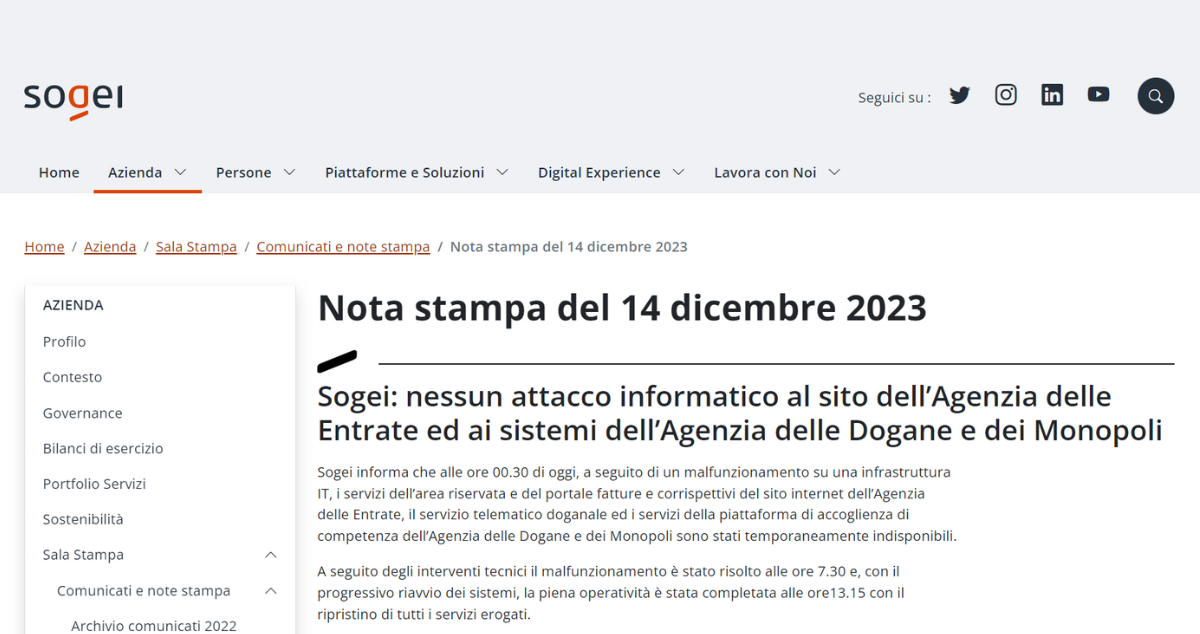1200x634 pixels.
Task: Open Sogei's Instagram profile icon
Action: coord(1006,95)
